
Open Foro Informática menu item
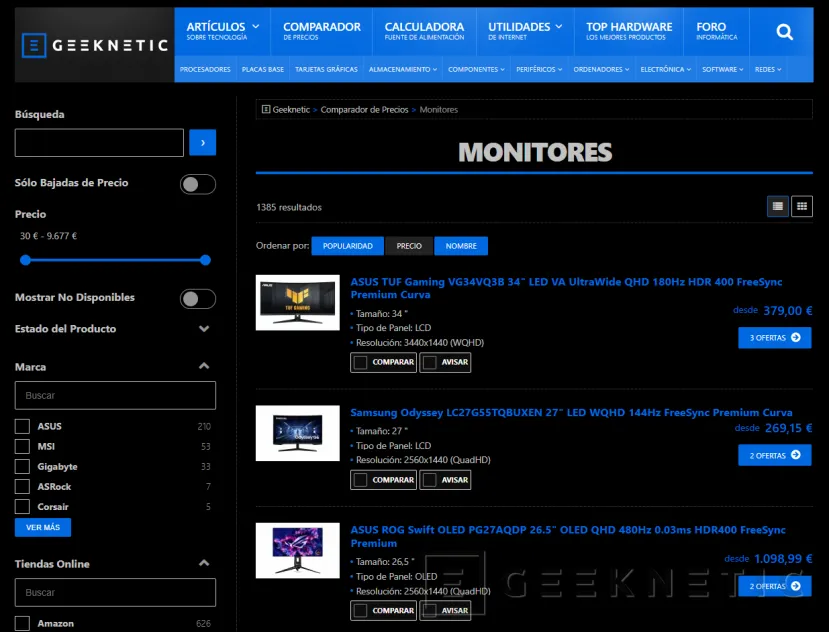pyautogui.click(x=716, y=31)
